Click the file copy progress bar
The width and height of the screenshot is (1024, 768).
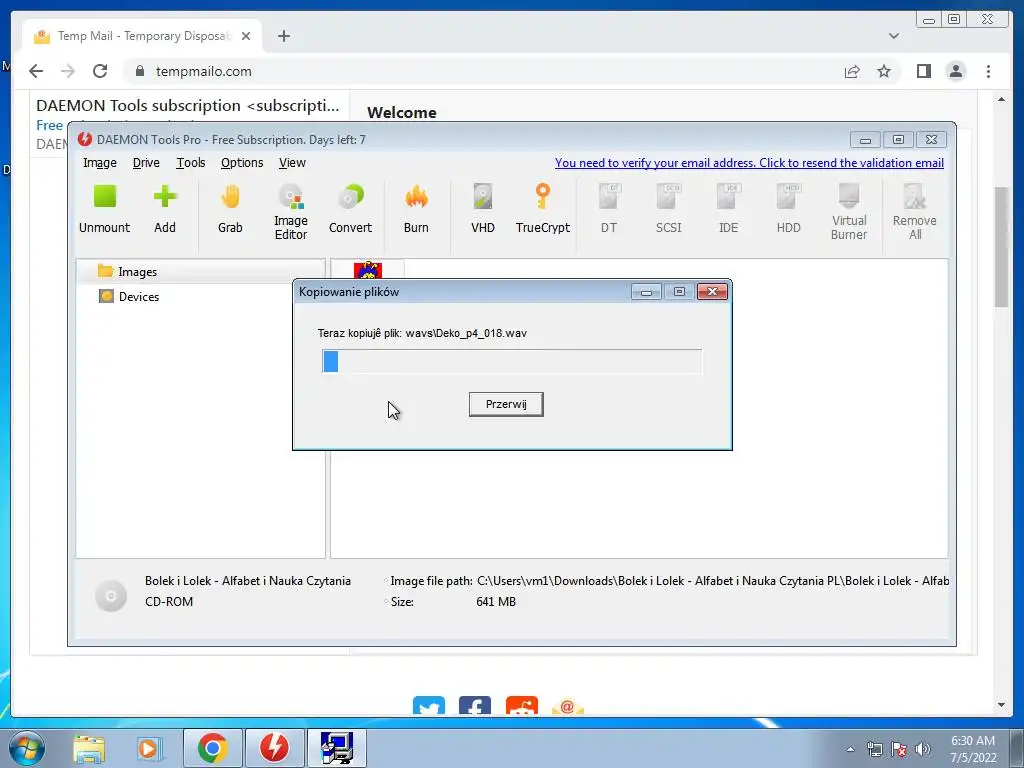[512, 361]
